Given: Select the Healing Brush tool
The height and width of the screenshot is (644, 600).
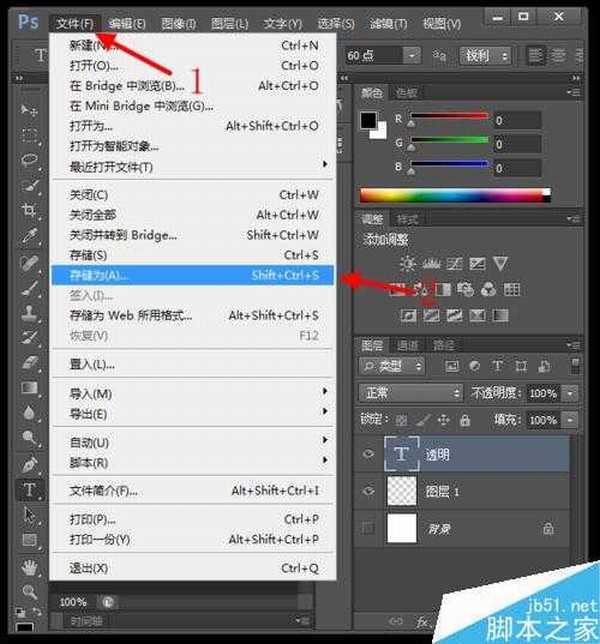Looking at the screenshot, I should click(29, 262).
